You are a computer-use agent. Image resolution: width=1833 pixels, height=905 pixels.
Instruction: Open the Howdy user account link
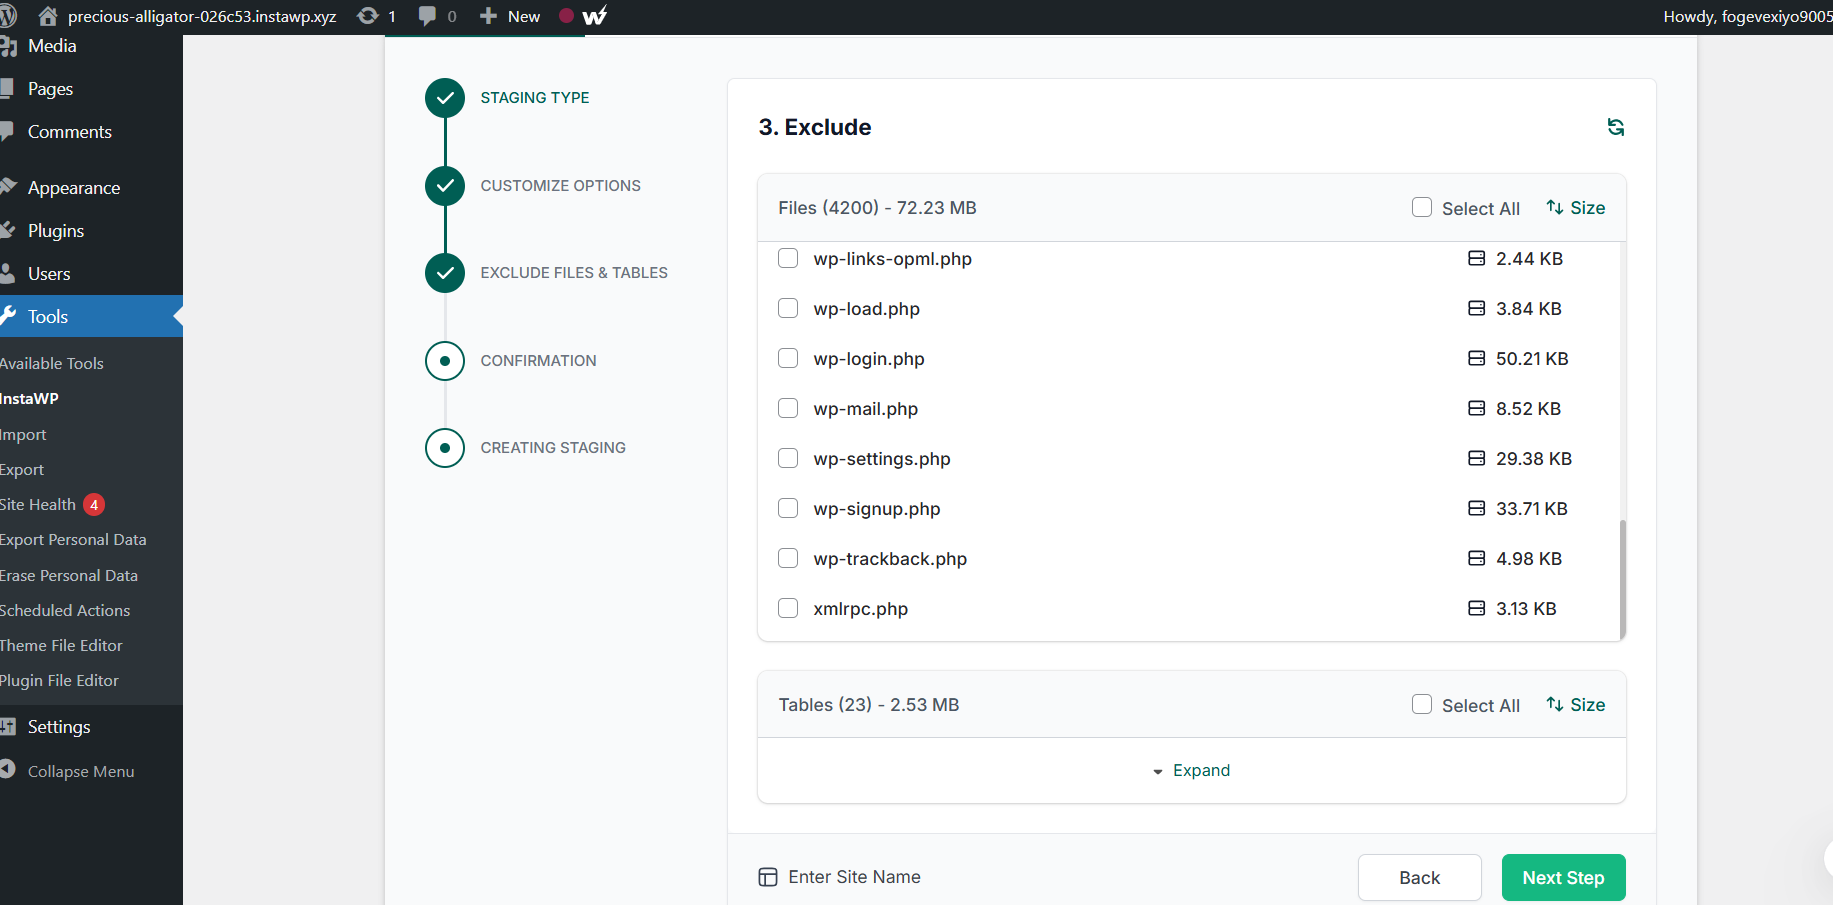1747,16
